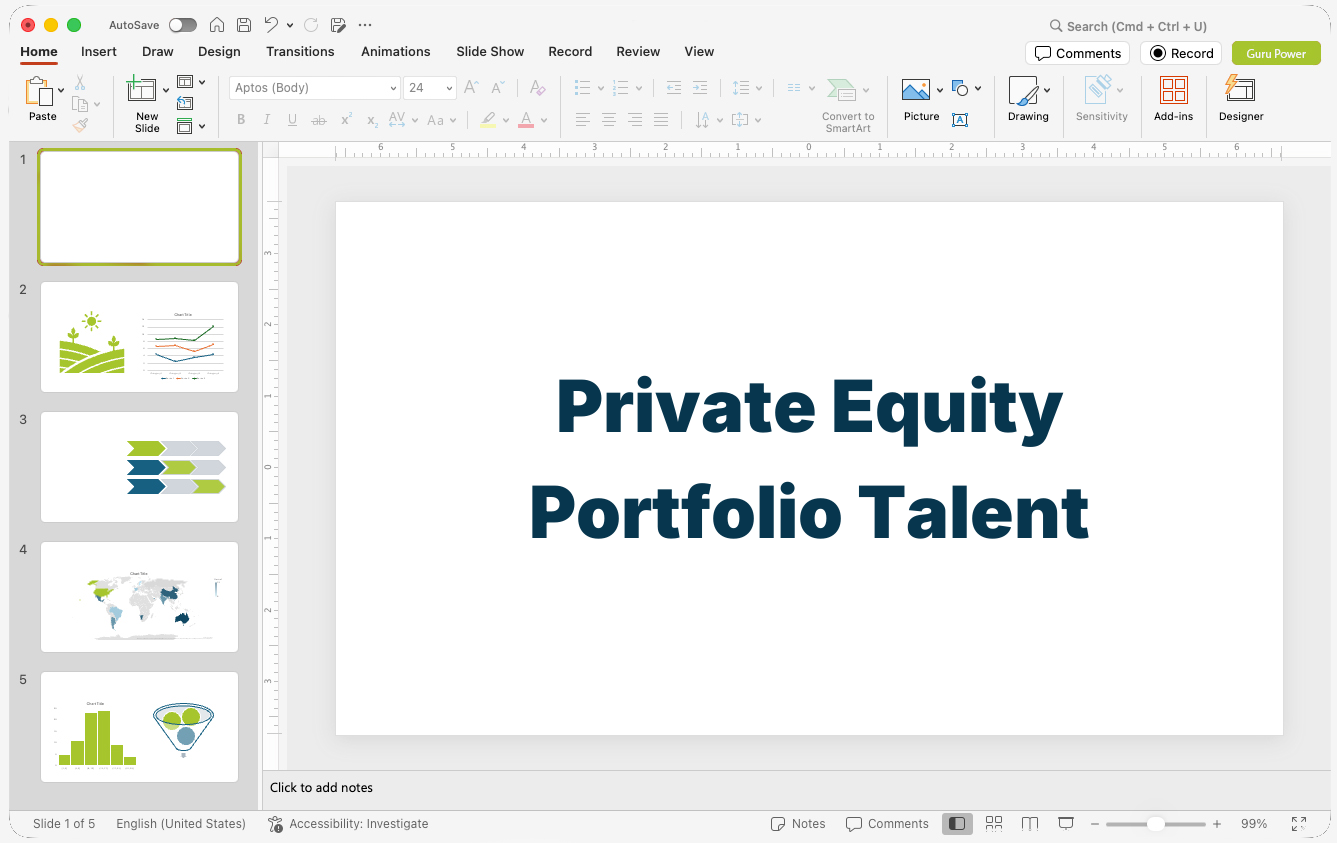This screenshot has height=843, width=1337.
Task: Click the Comments button near the search box
Action: click(x=1077, y=53)
